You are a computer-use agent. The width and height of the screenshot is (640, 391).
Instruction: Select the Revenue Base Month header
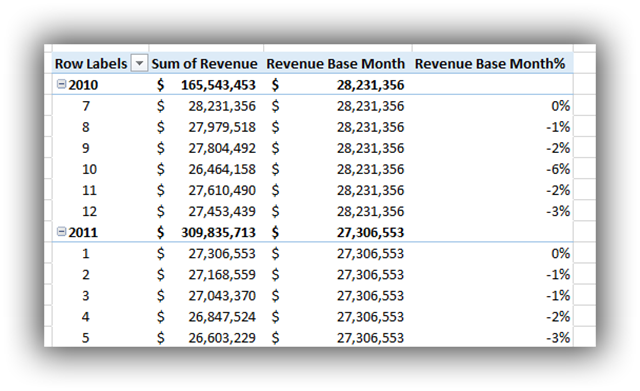pos(336,64)
